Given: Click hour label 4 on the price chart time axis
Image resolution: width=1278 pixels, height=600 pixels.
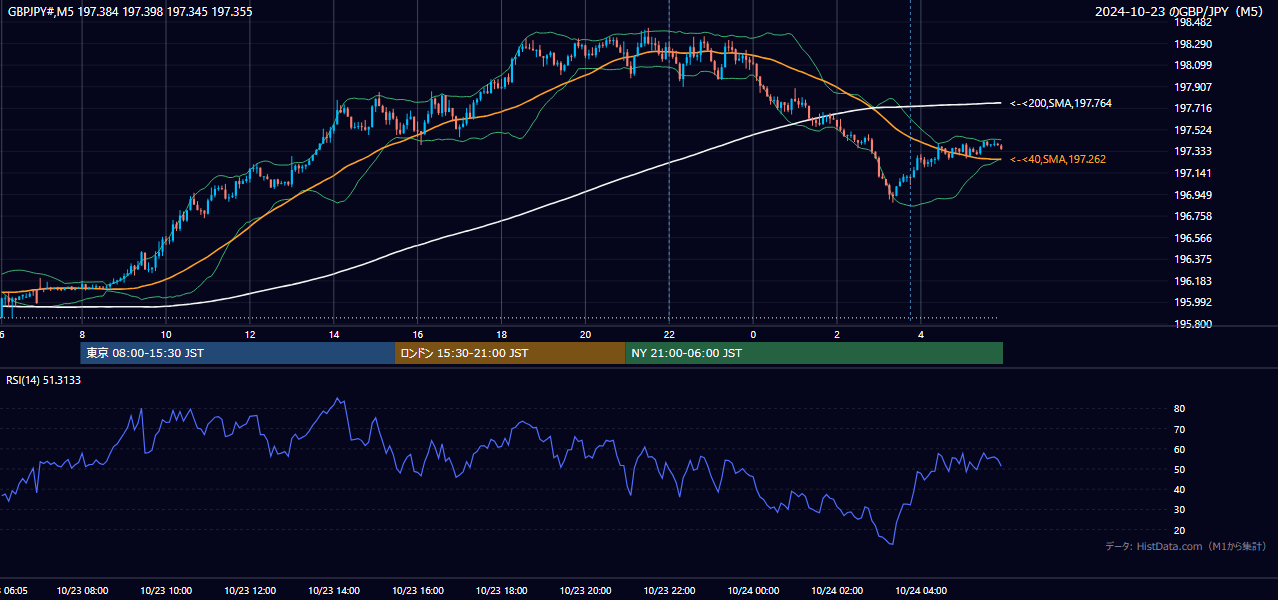Looking at the screenshot, I should coord(921,334).
